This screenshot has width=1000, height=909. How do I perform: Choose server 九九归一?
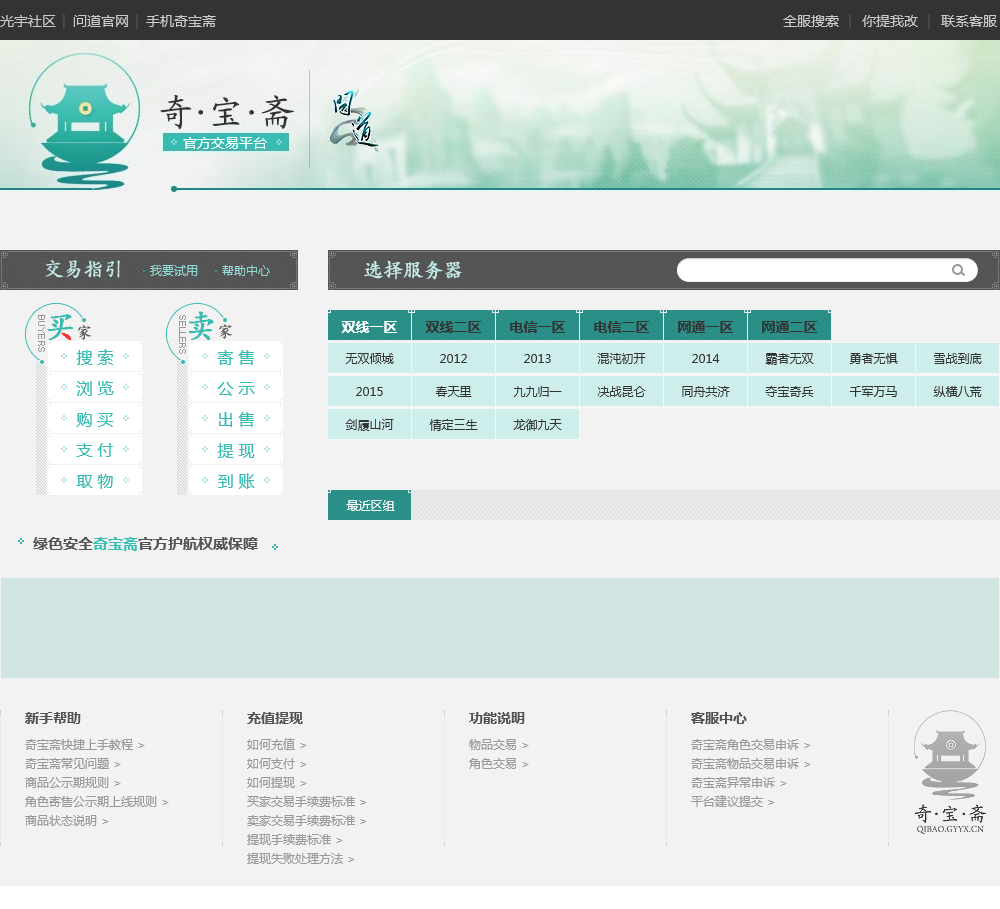click(x=537, y=392)
